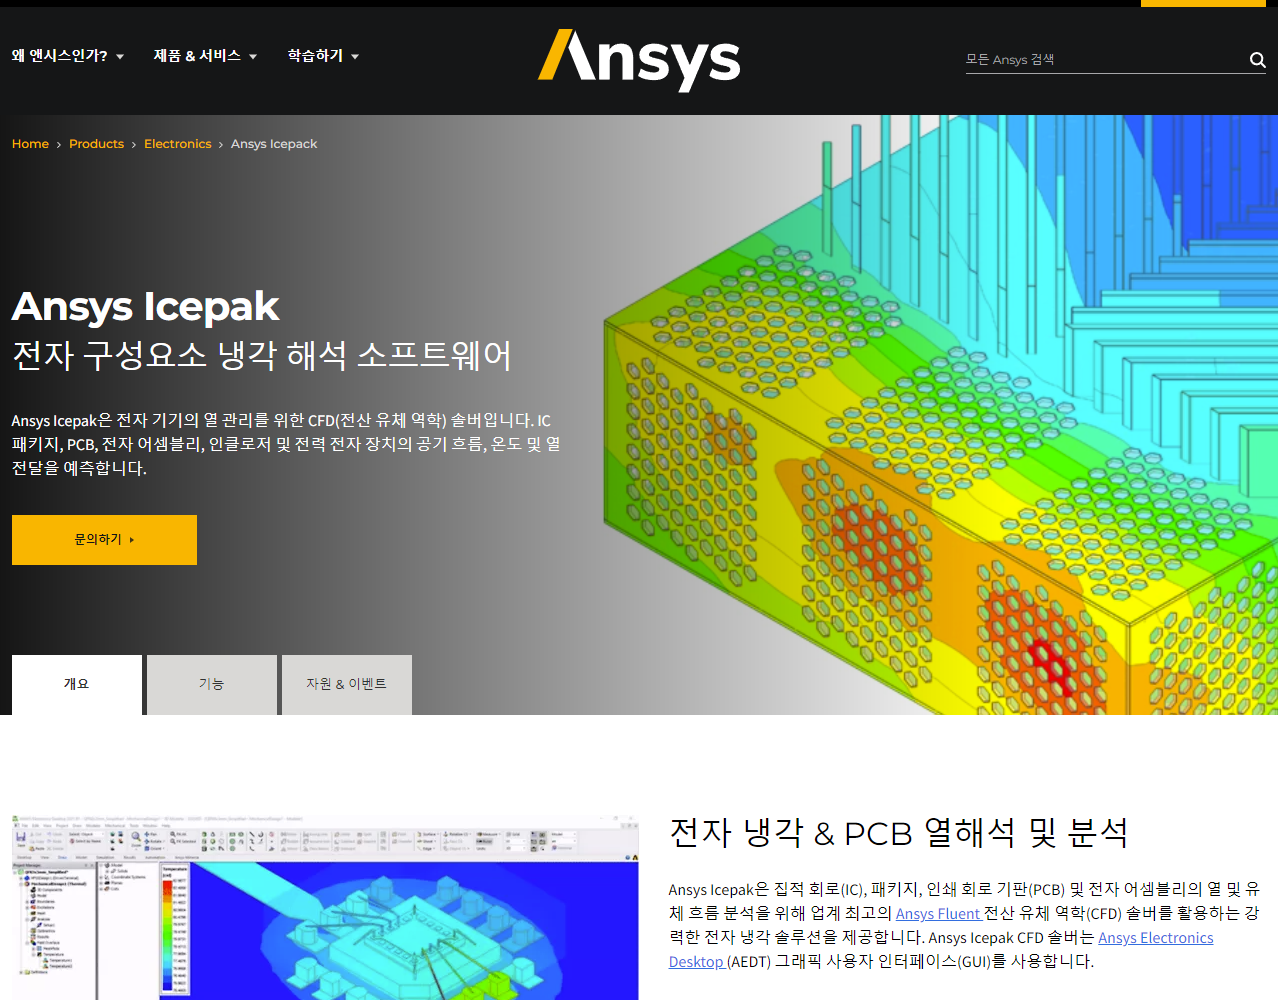This screenshot has height=1000, width=1278.
Task: Expand the 학습하기 menu
Action: 323,56
